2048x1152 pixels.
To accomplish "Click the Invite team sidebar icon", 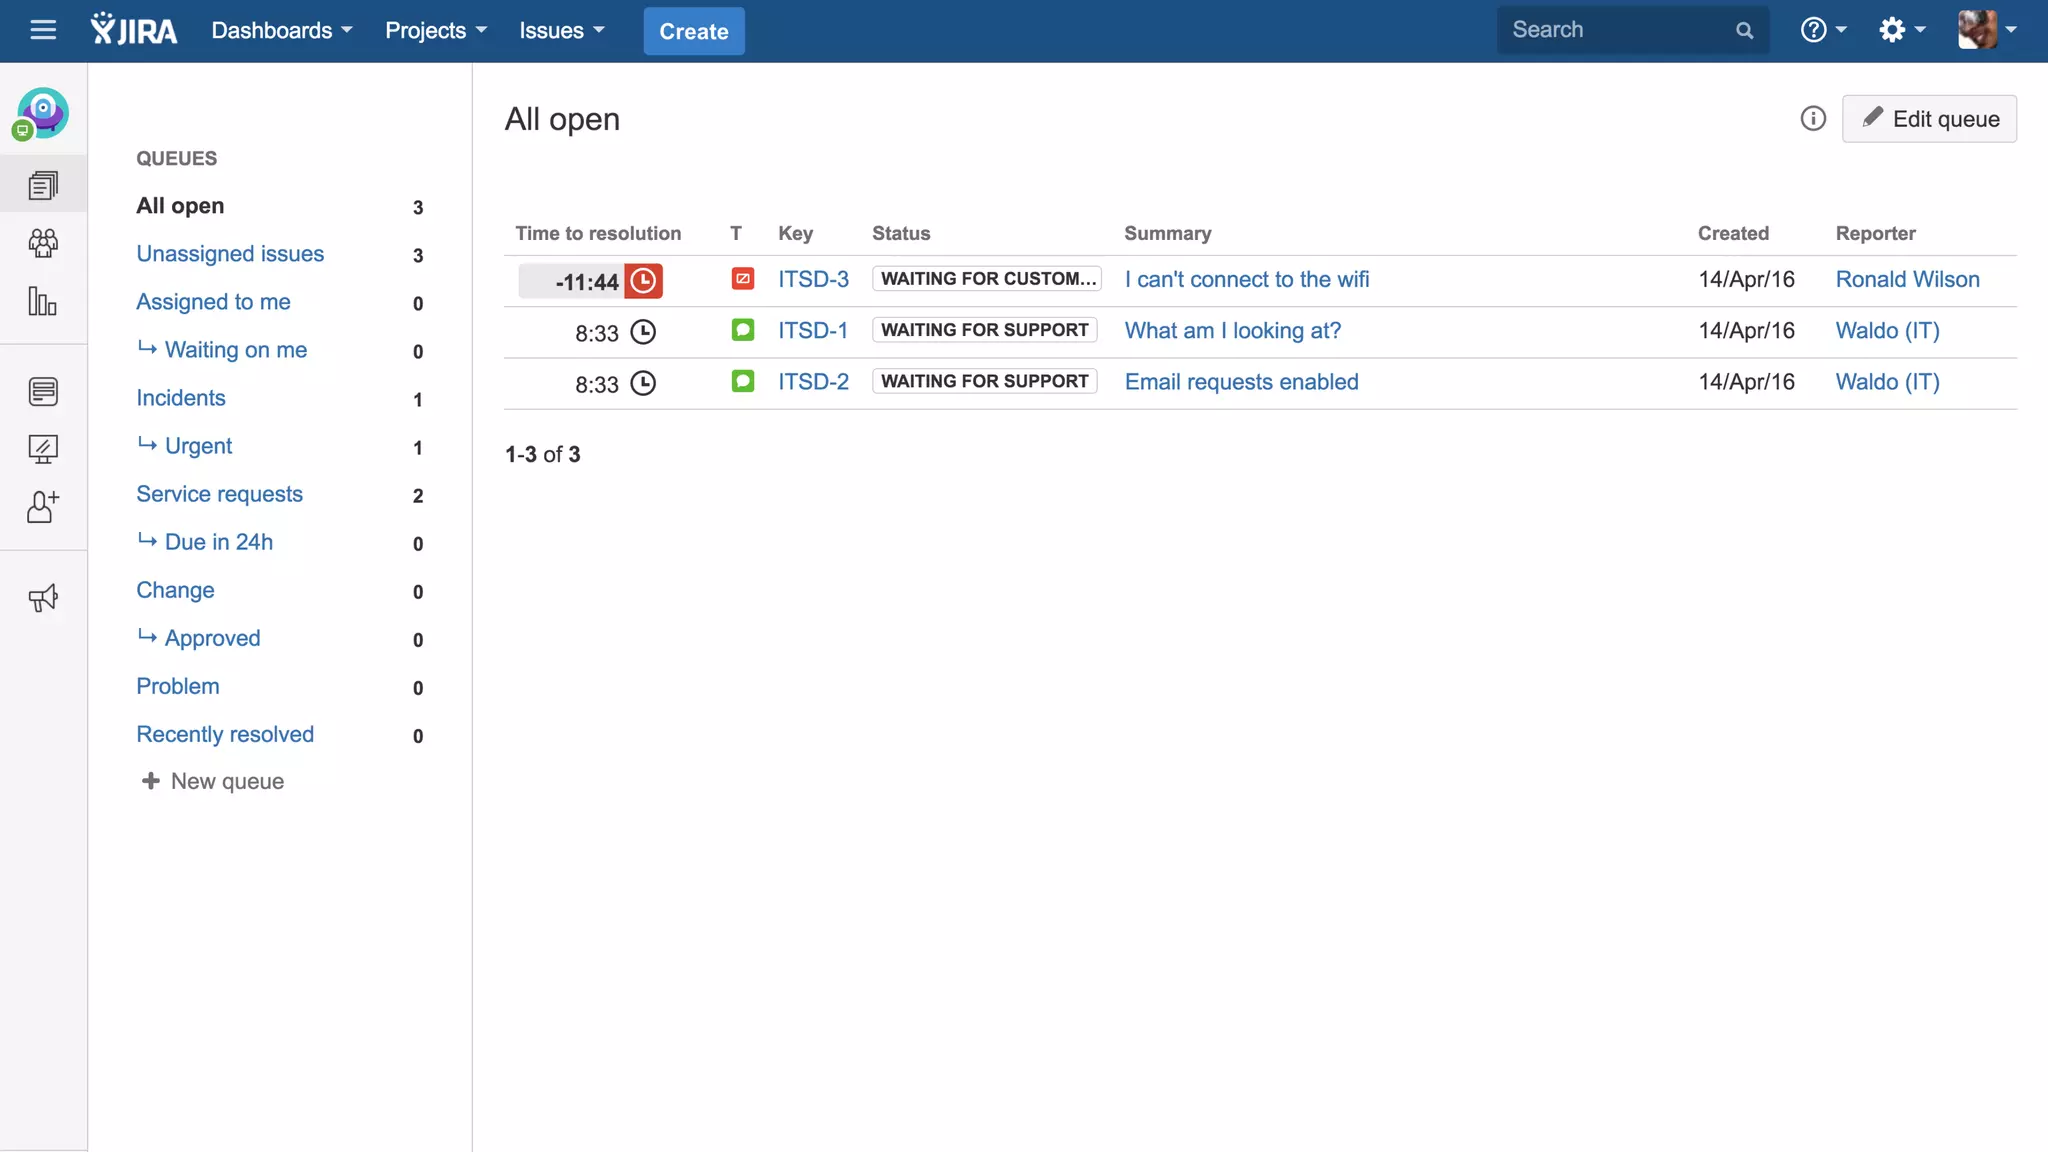I will [x=43, y=507].
